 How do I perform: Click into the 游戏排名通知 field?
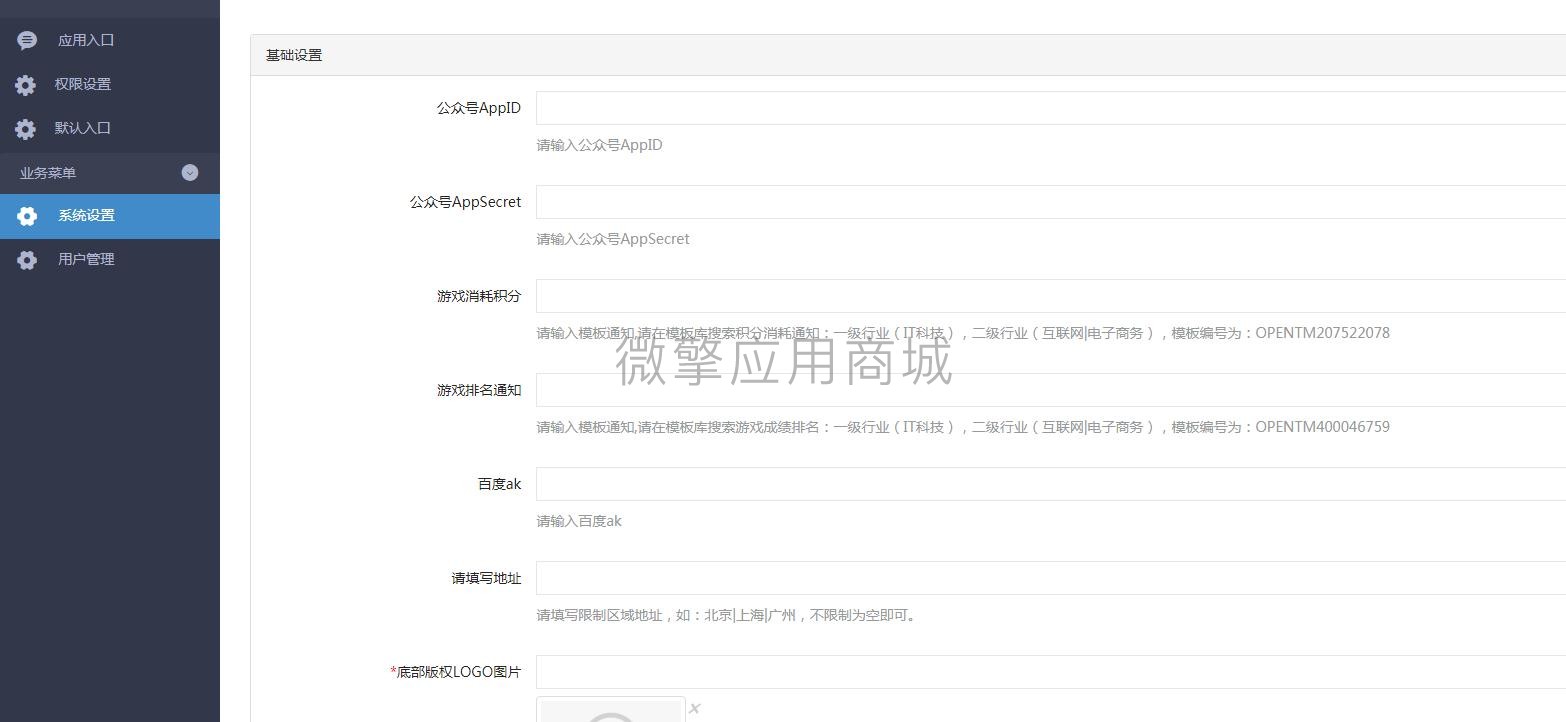1051,390
